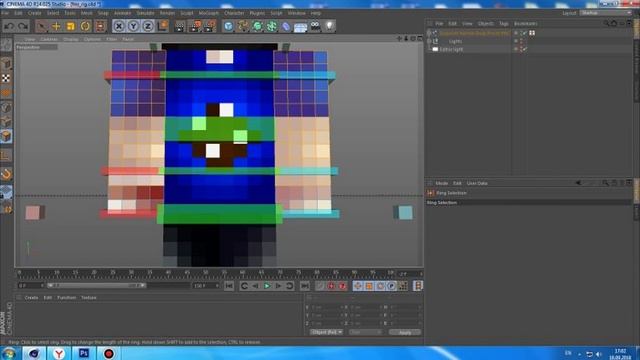Screen dimensions: 640x360
Task: Open the Window menu
Action: (296, 13)
